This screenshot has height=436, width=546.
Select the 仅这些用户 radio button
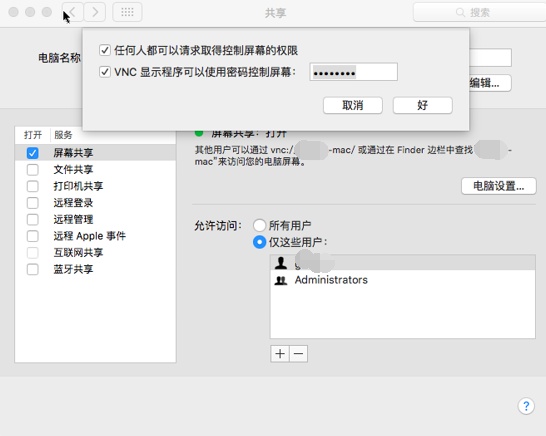[x=259, y=242]
